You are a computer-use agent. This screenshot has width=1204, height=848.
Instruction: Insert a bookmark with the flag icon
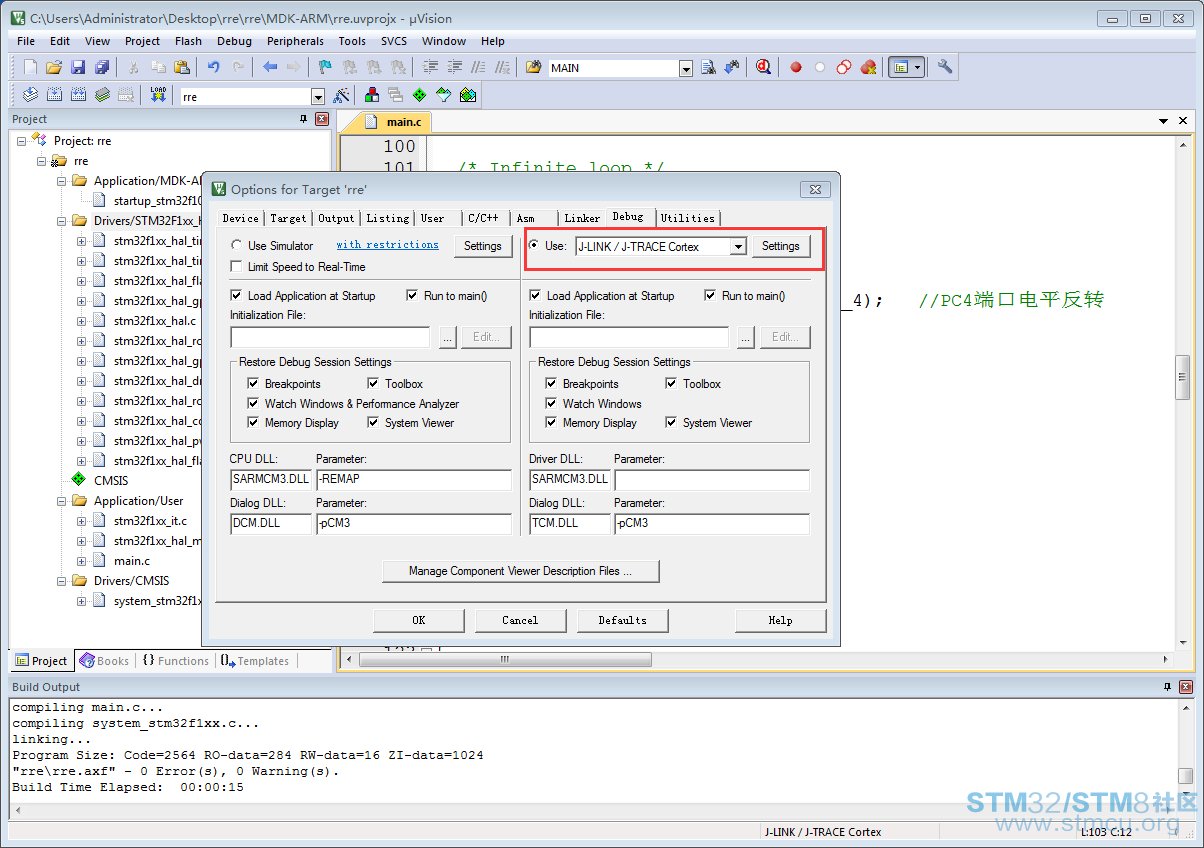coord(325,67)
